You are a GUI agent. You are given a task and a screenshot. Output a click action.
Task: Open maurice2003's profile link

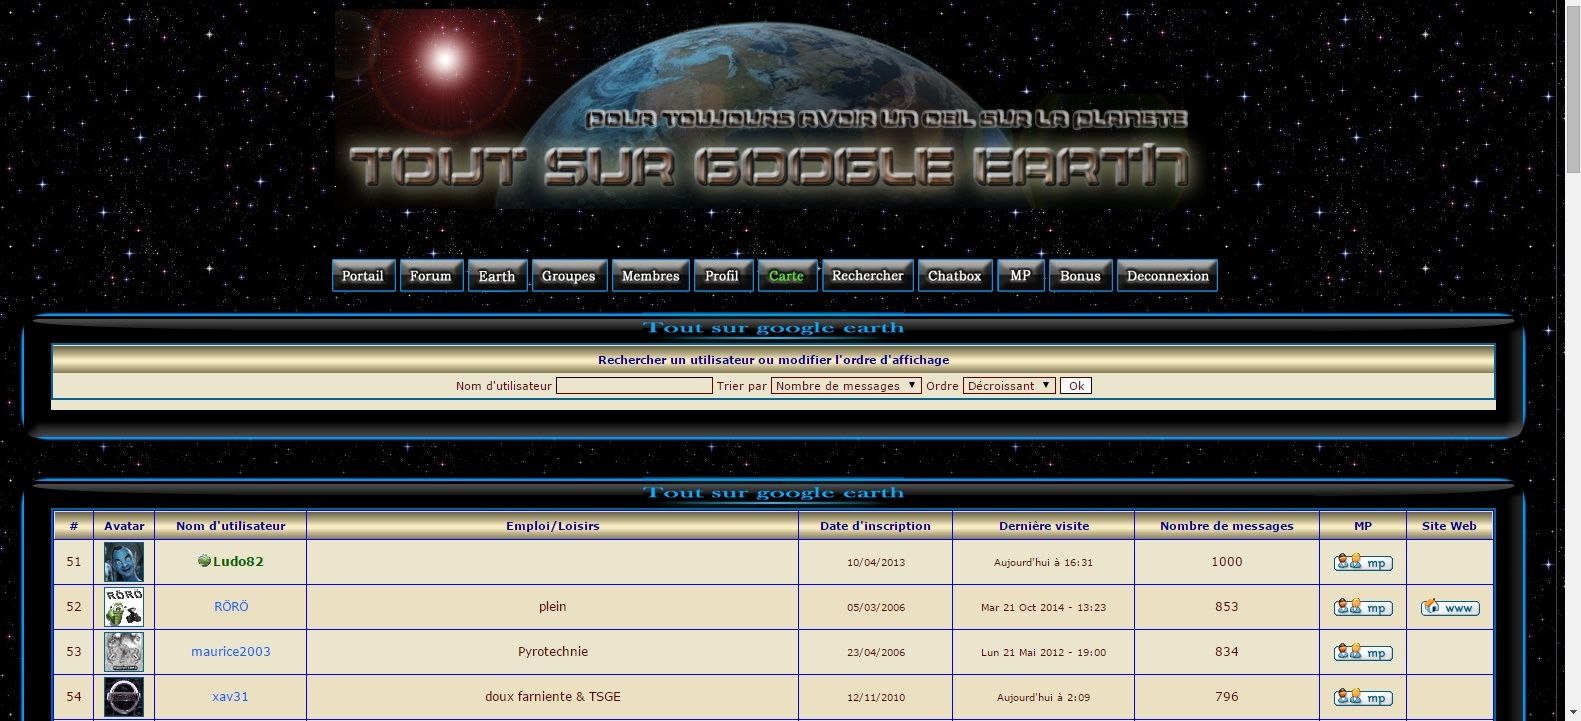click(x=231, y=651)
